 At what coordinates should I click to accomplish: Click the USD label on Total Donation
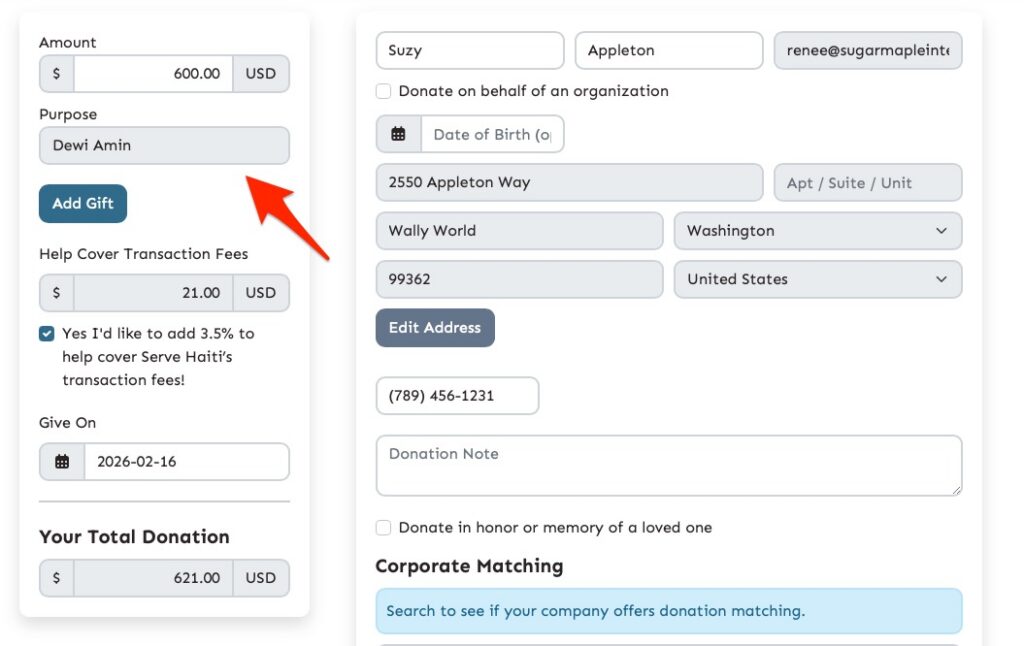coord(261,577)
